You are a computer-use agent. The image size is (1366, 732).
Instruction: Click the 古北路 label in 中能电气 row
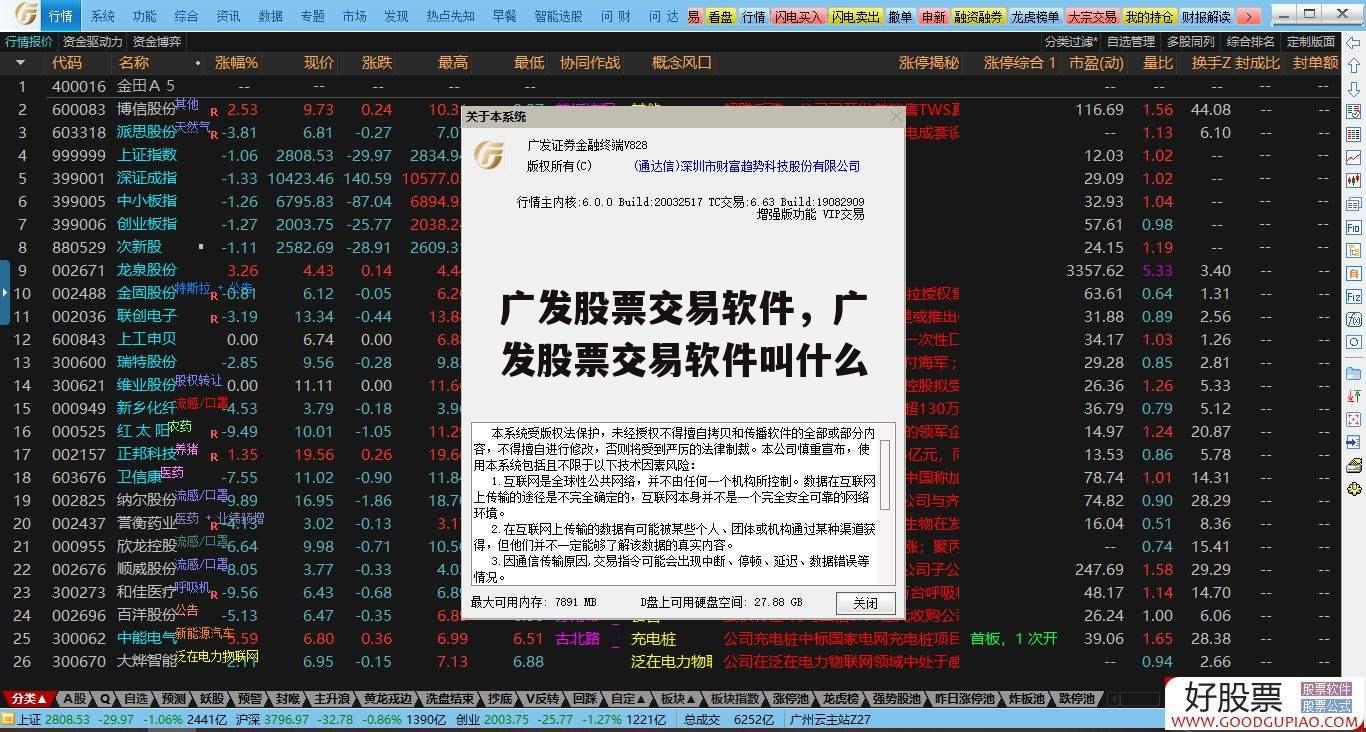(x=578, y=638)
